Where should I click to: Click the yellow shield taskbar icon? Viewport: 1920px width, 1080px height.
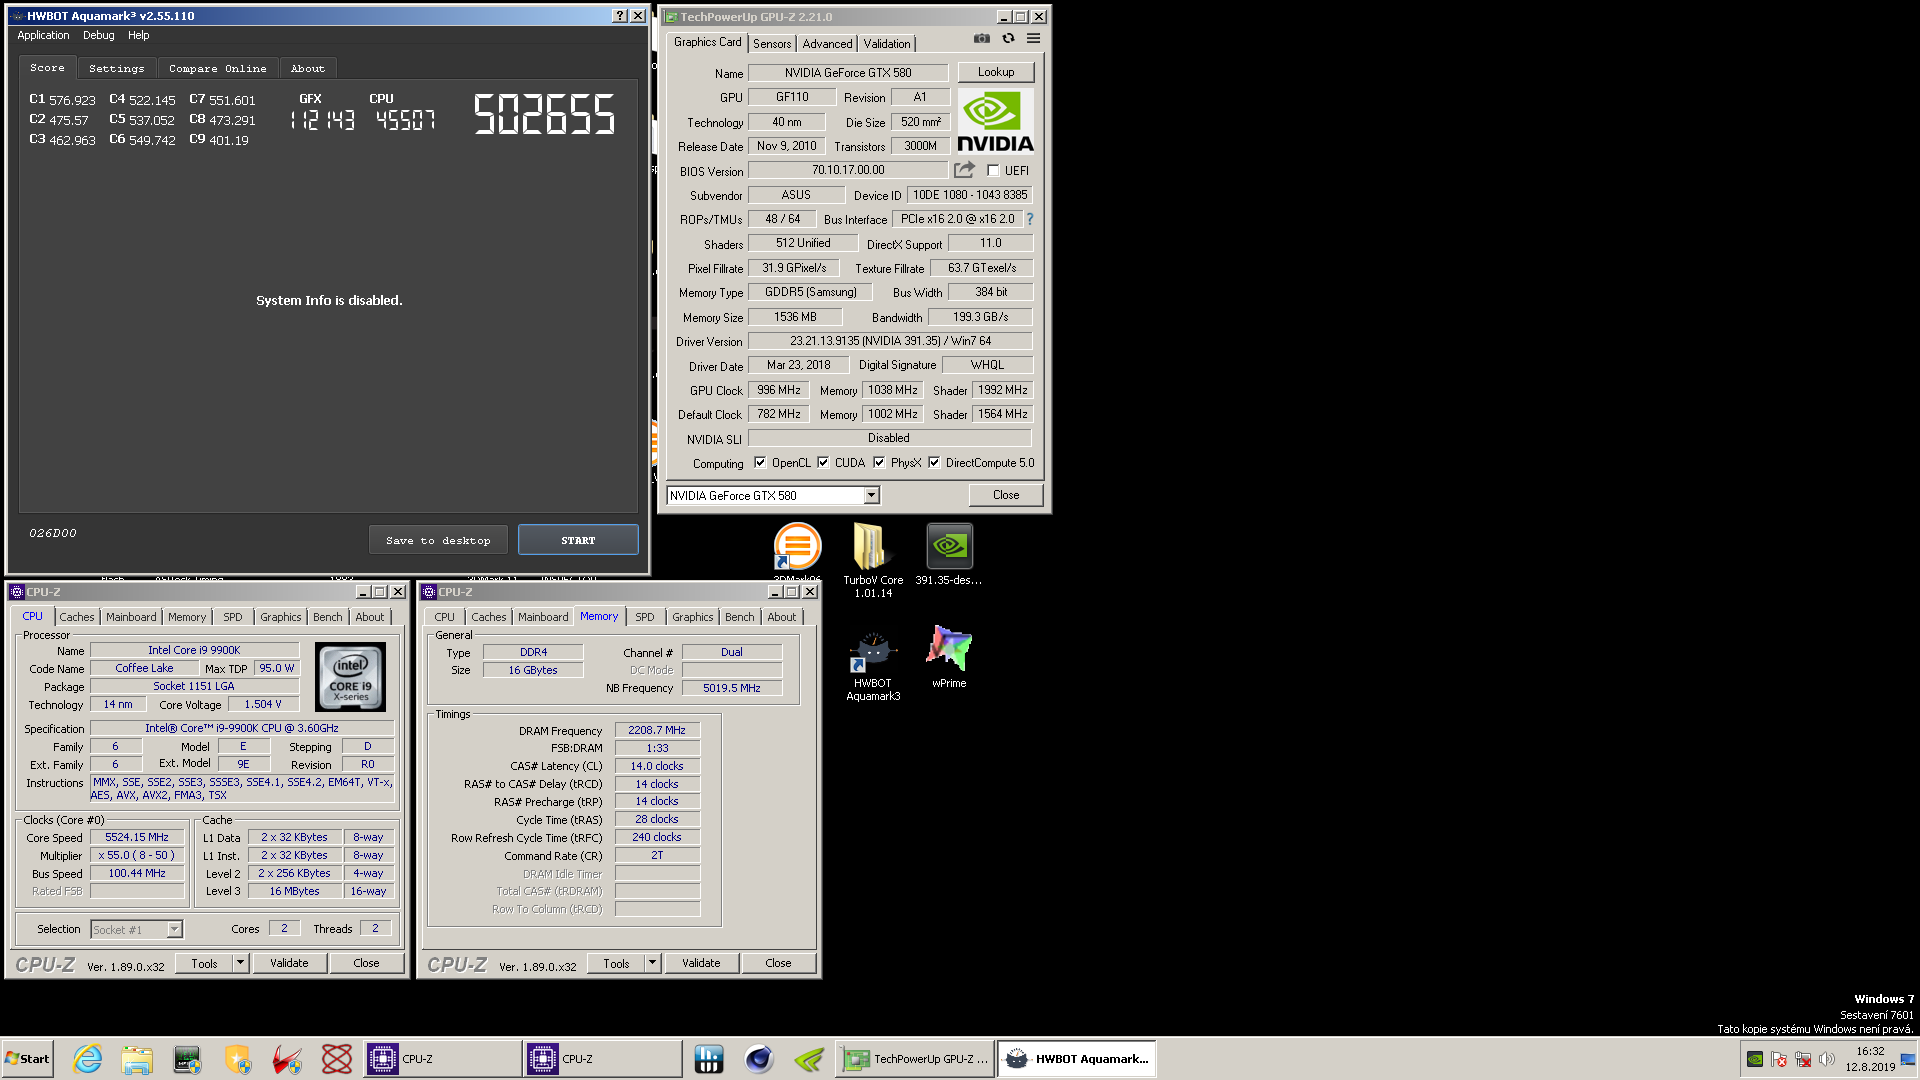click(237, 1059)
